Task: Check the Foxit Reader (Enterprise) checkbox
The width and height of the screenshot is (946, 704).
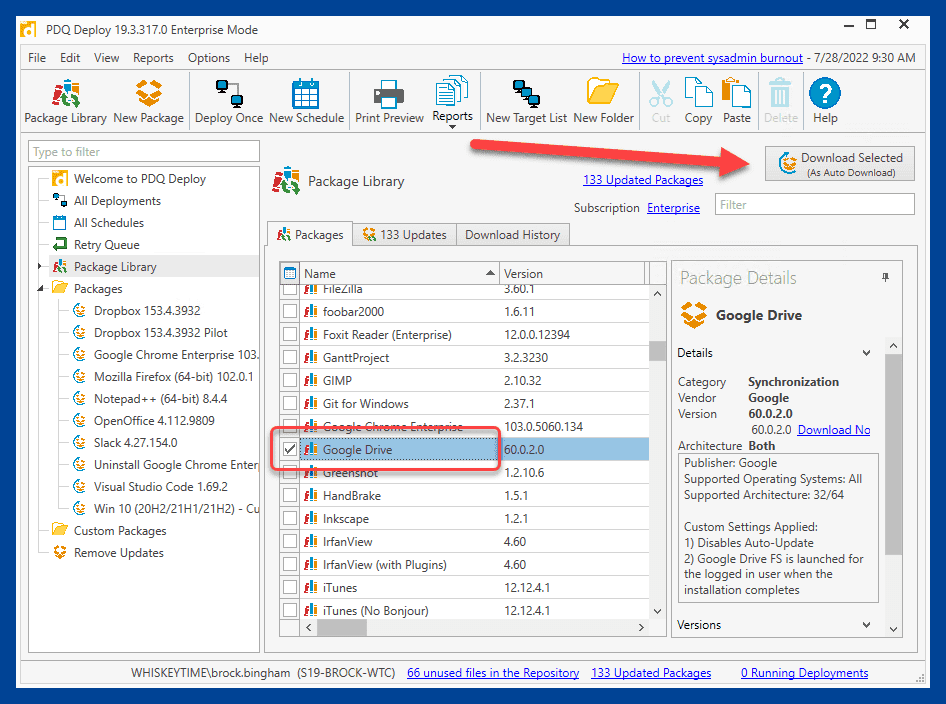Action: (x=290, y=334)
